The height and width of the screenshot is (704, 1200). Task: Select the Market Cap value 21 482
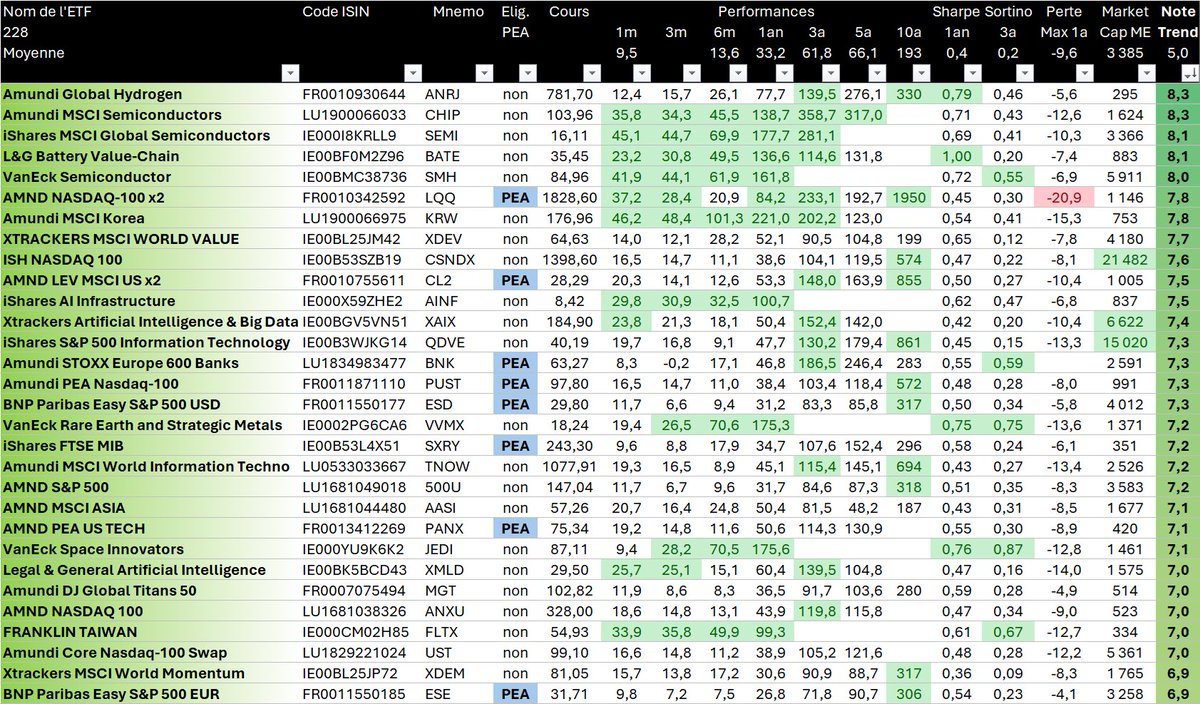(1124, 260)
